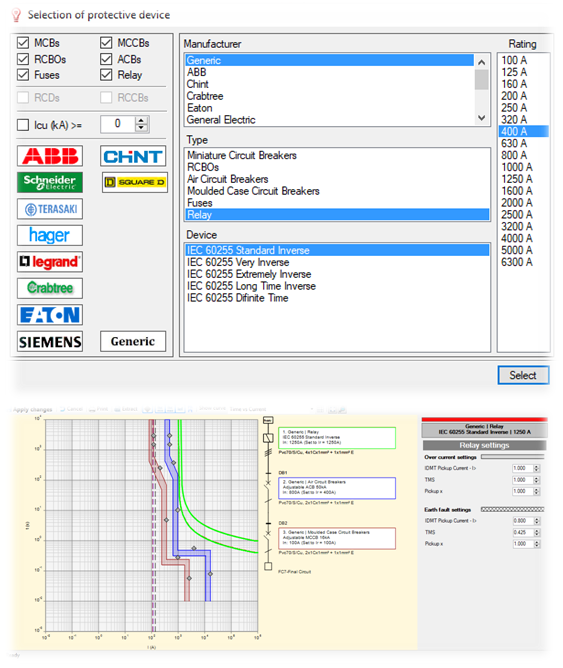Select Crabtree in Manufacturer list
563x668 pixels.
coord(330,96)
